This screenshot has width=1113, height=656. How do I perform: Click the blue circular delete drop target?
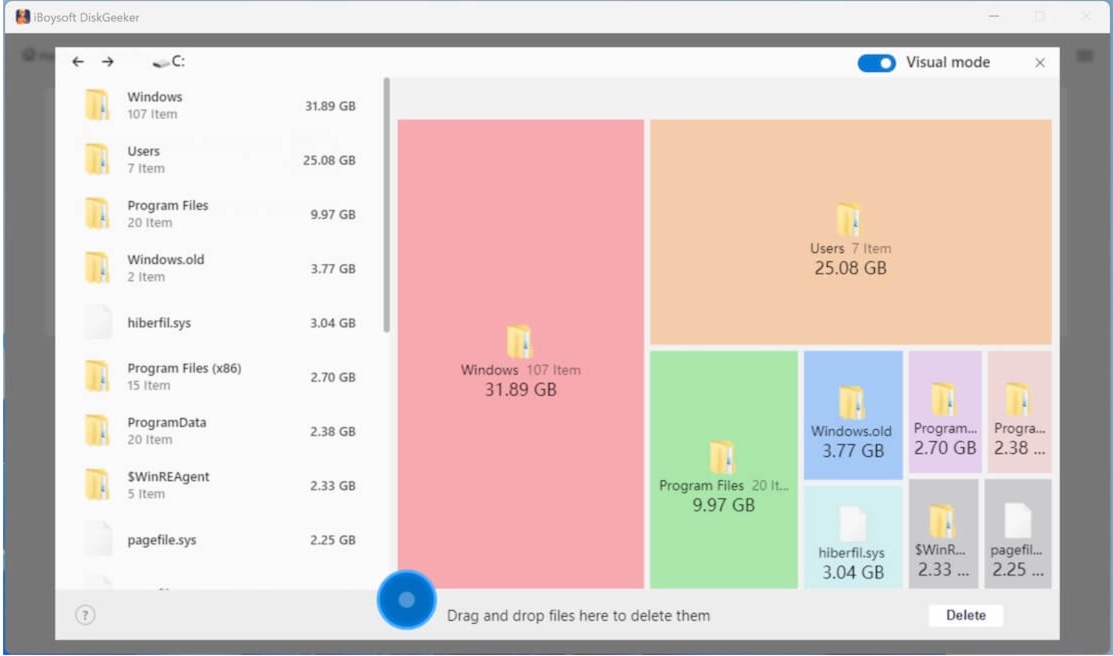(406, 600)
